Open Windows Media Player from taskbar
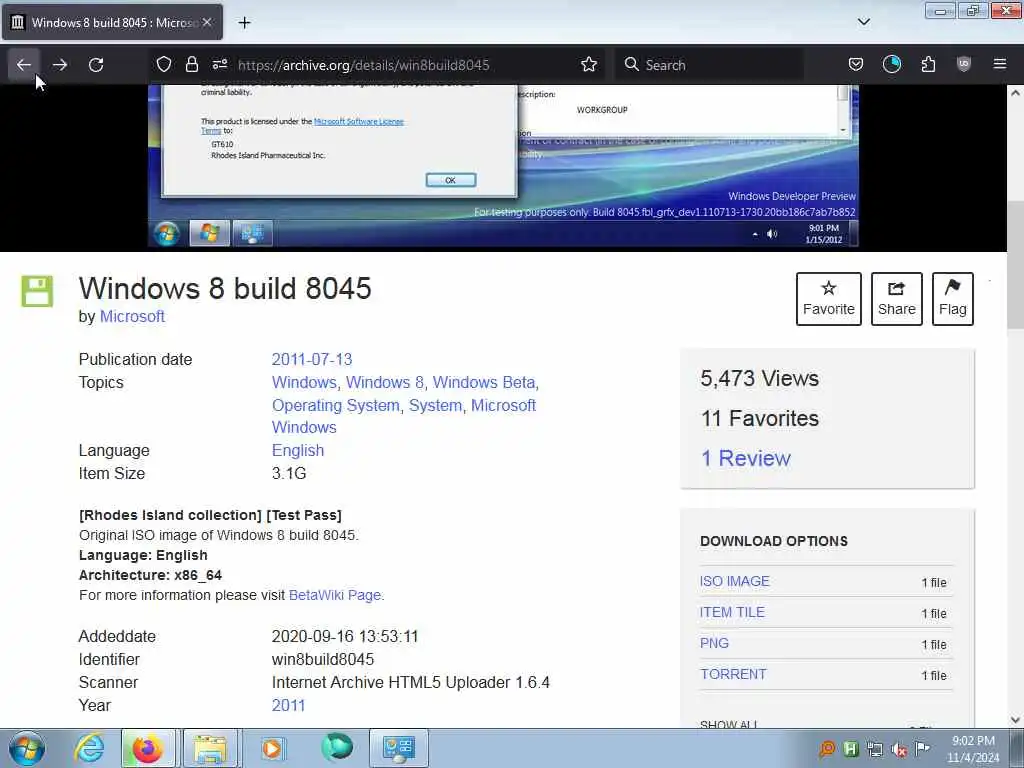Image resolution: width=1024 pixels, height=768 pixels. click(272, 748)
